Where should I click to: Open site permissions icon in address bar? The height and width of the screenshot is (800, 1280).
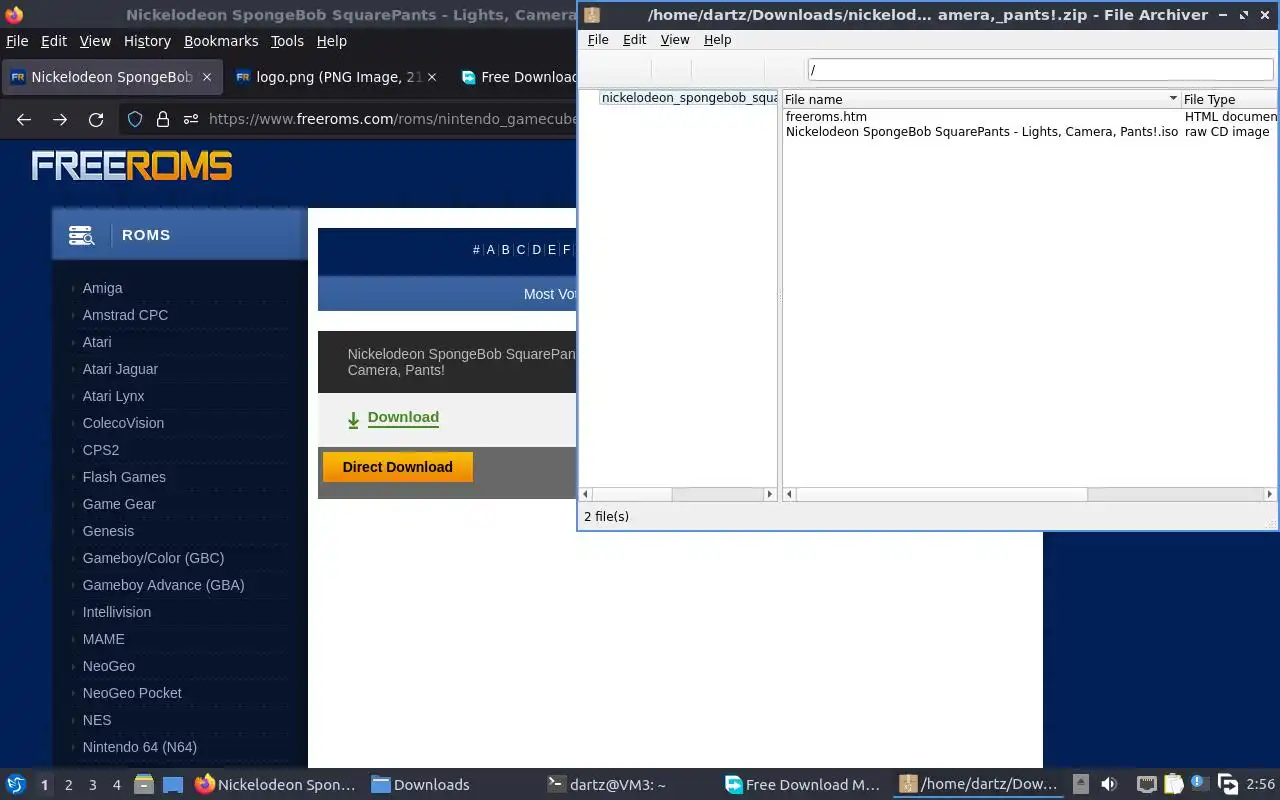coord(190,119)
